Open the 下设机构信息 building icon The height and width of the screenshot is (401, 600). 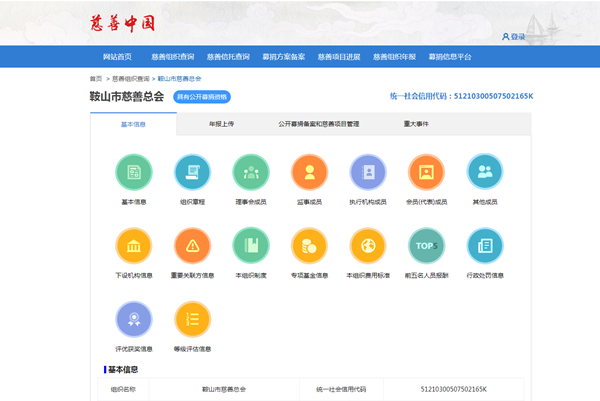(134, 246)
